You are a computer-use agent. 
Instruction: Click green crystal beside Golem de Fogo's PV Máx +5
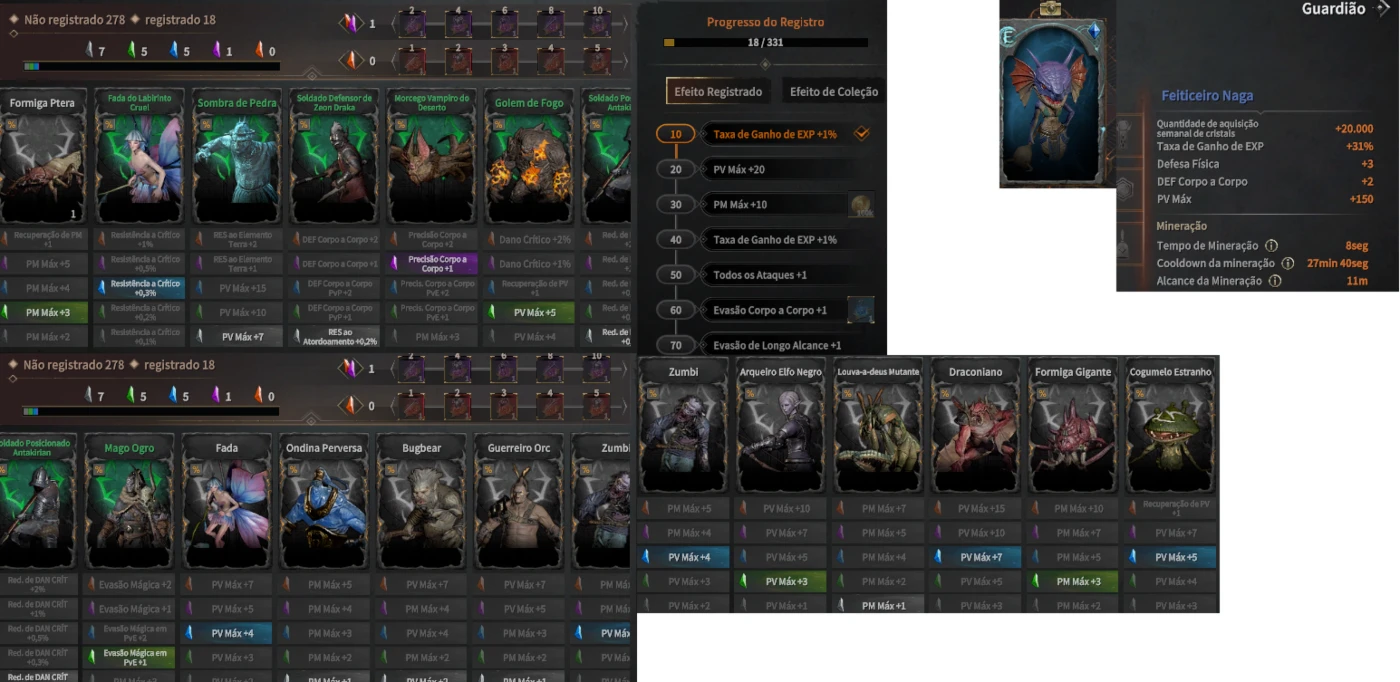tap(492, 312)
